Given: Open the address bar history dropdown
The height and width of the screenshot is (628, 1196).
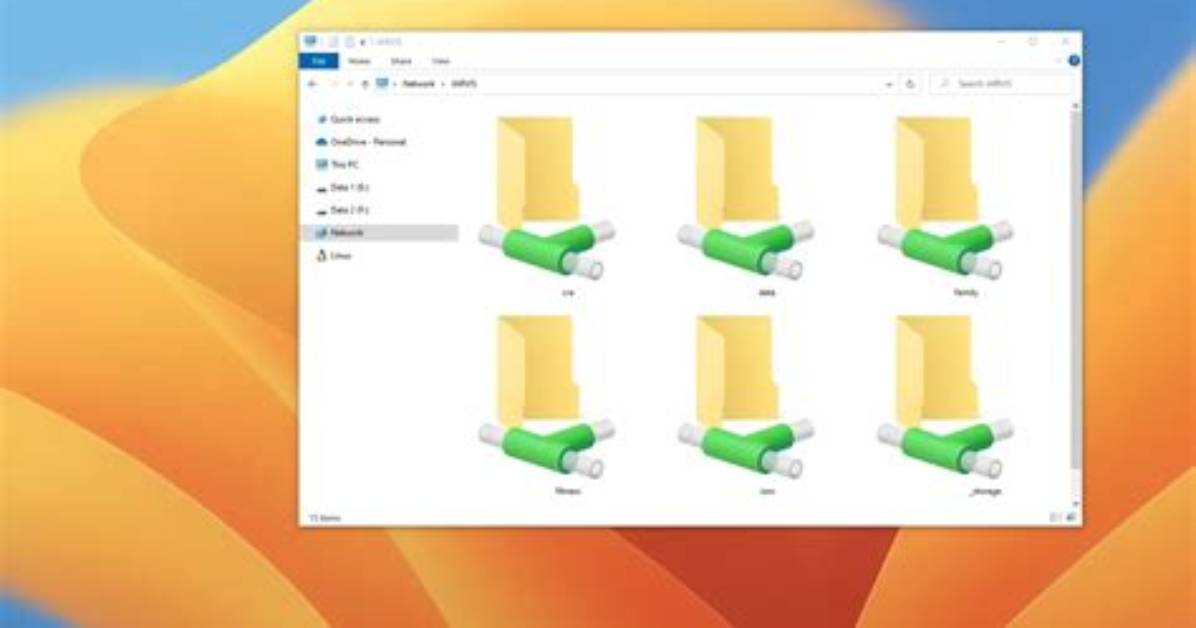Looking at the screenshot, I should [889, 85].
